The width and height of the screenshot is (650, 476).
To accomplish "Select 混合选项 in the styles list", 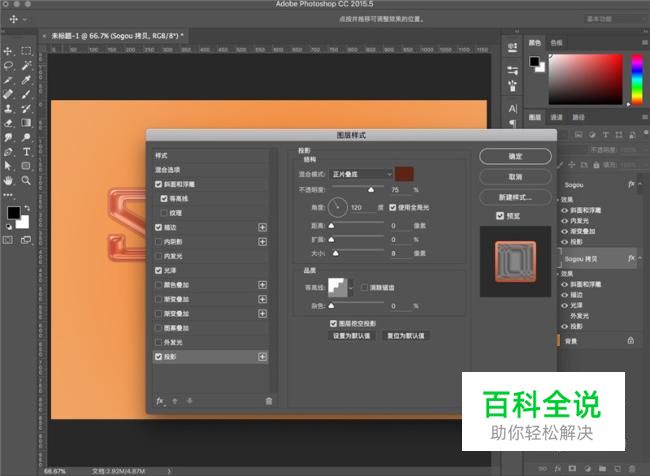I will point(211,170).
